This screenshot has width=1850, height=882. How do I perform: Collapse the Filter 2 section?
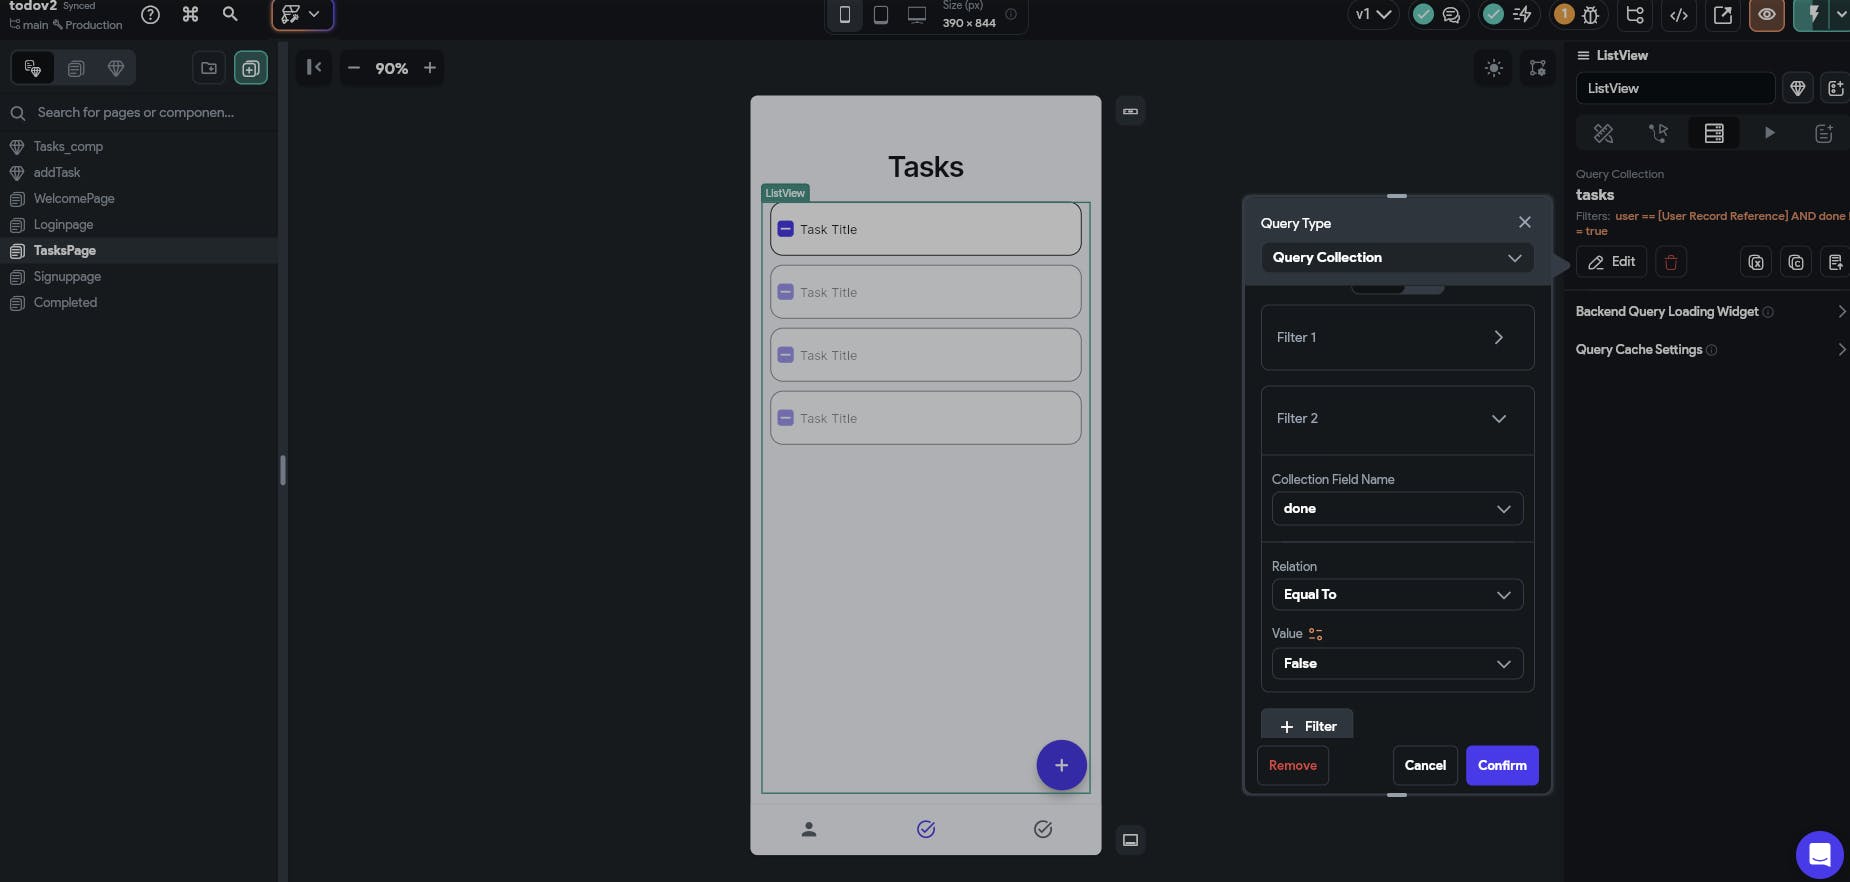1397,419
